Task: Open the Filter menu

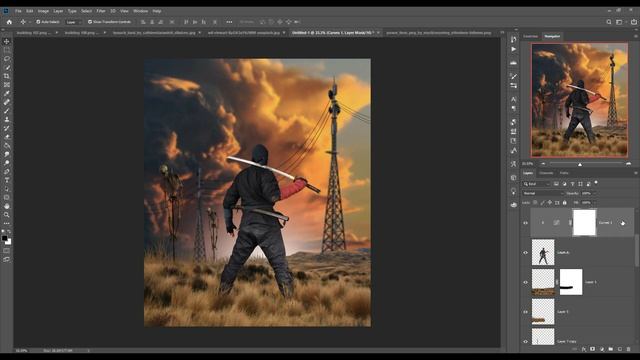Action: pyautogui.click(x=101, y=11)
